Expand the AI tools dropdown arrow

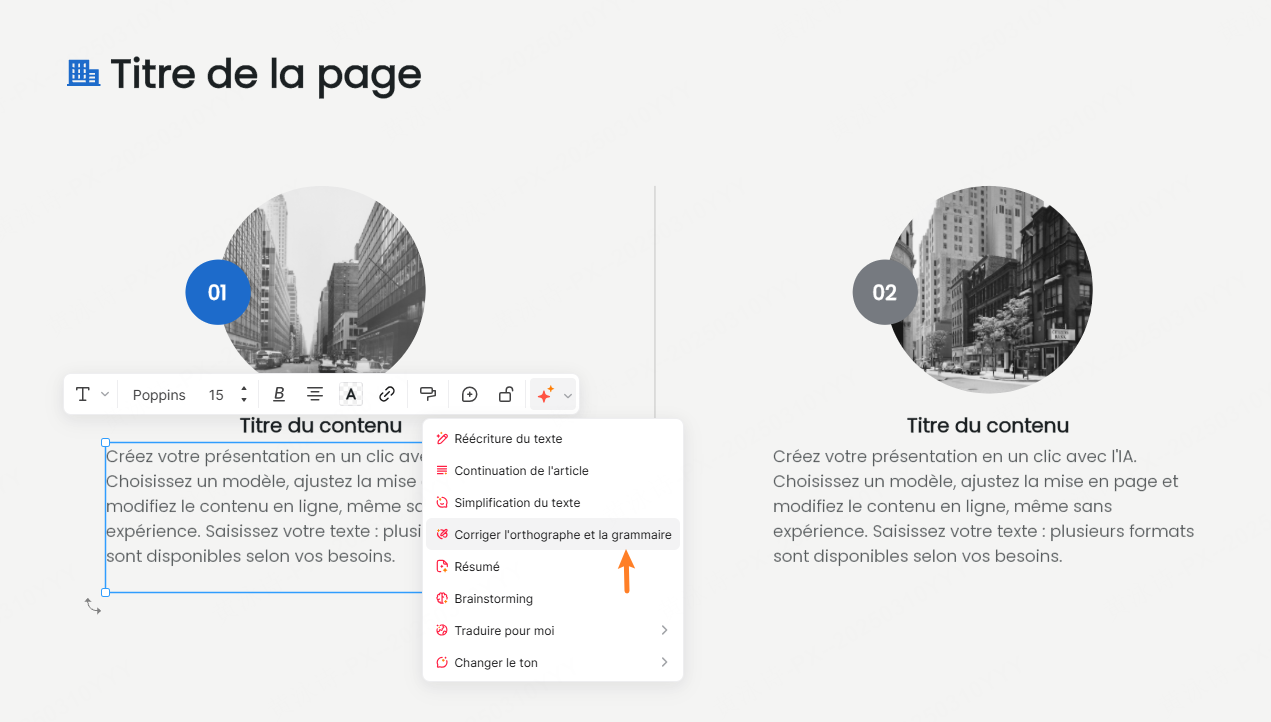pos(568,396)
